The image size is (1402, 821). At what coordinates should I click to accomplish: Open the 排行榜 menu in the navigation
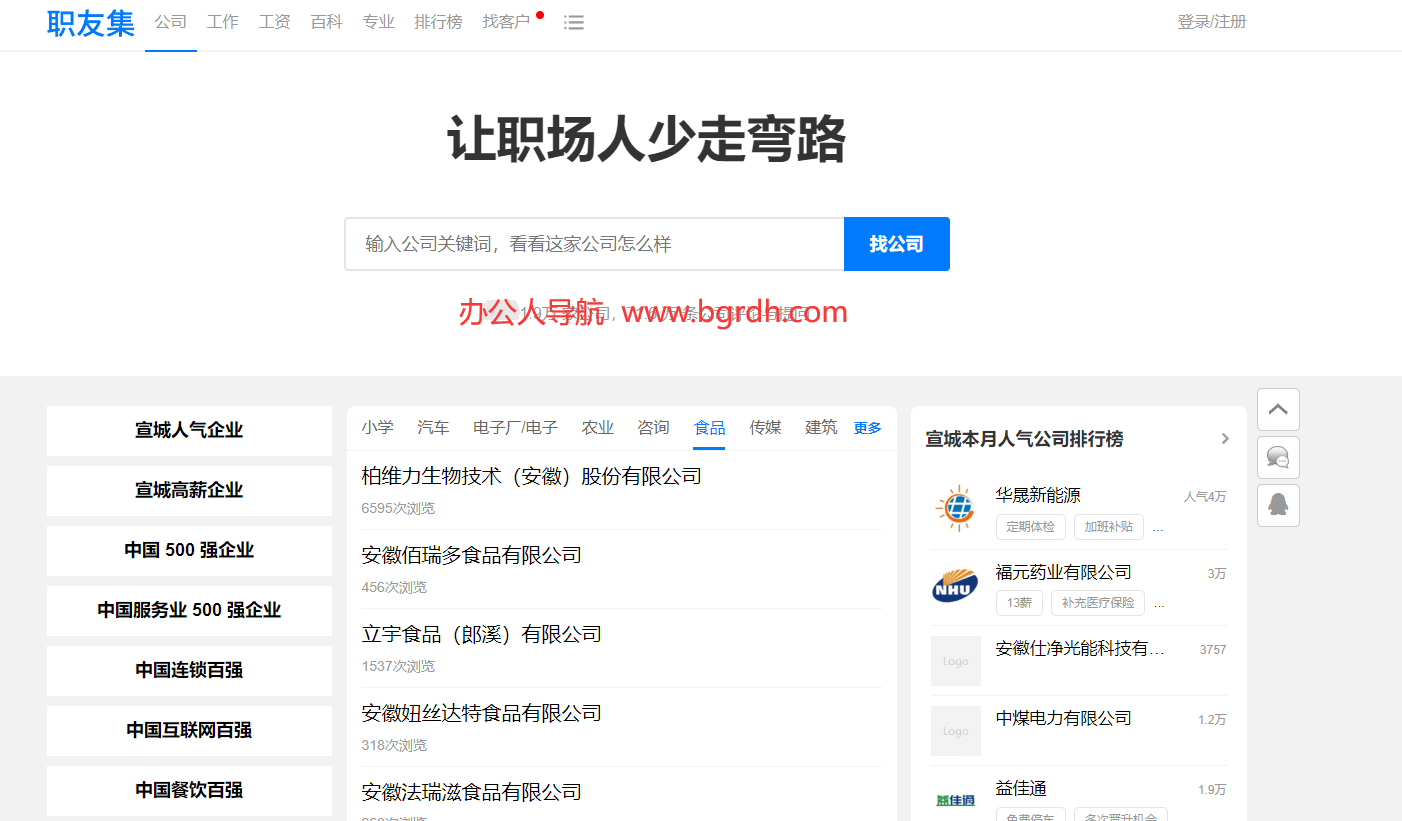[438, 22]
